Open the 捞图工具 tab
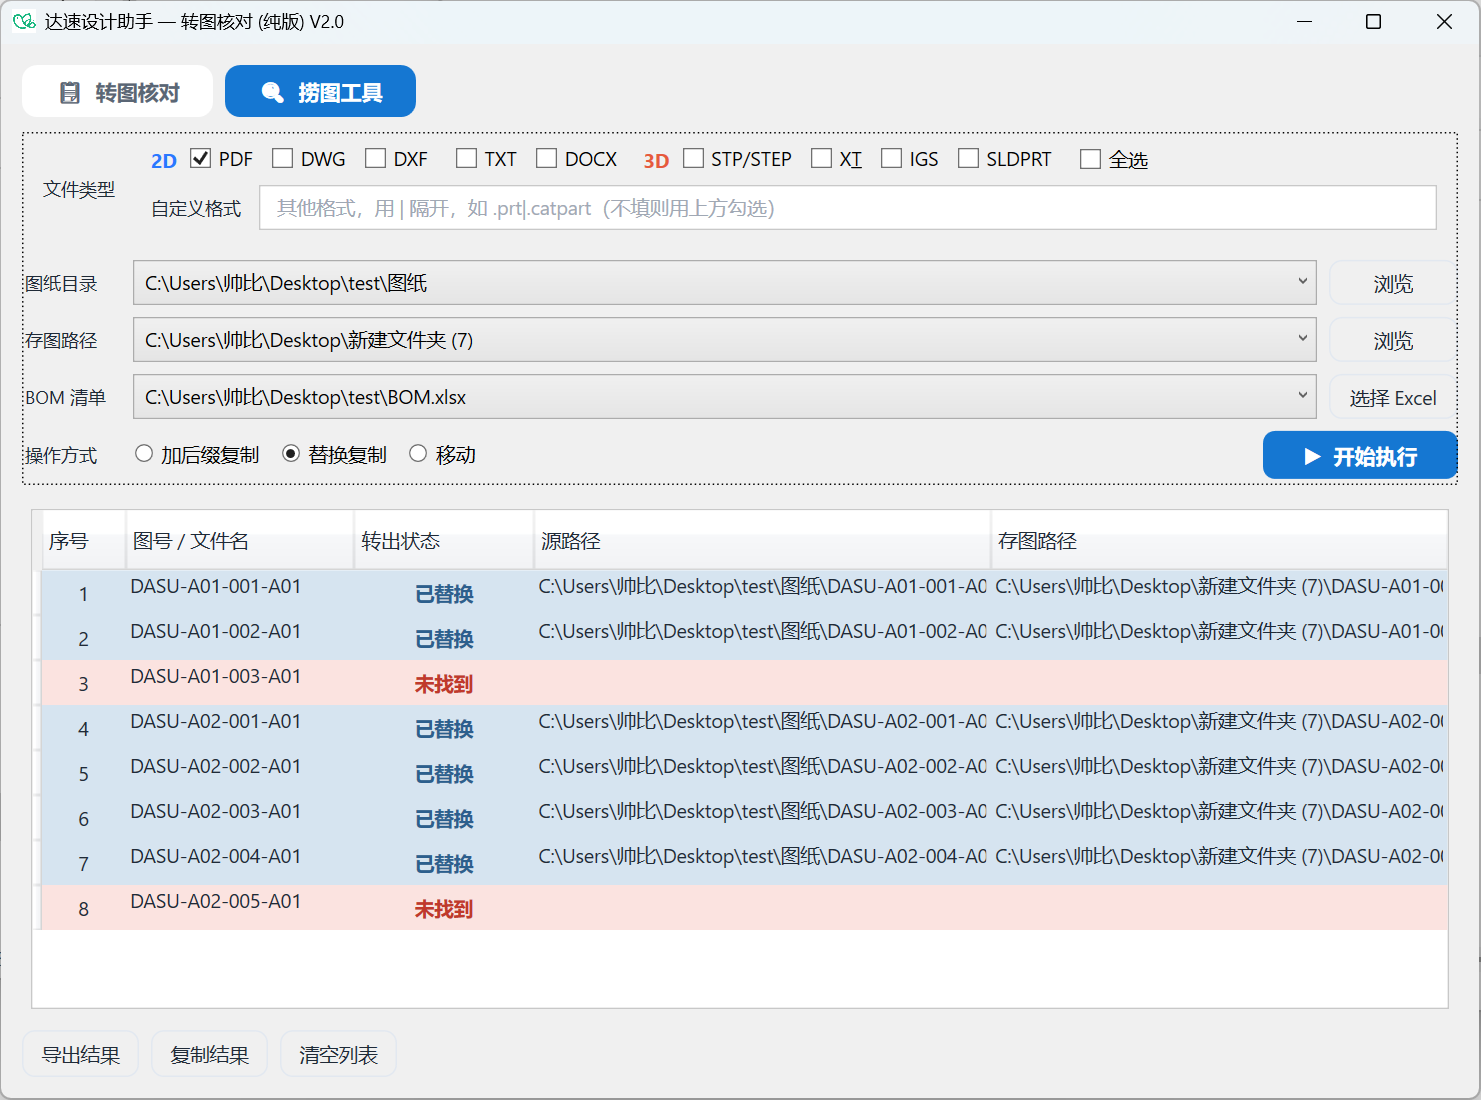1481x1100 pixels. coord(320,92)
